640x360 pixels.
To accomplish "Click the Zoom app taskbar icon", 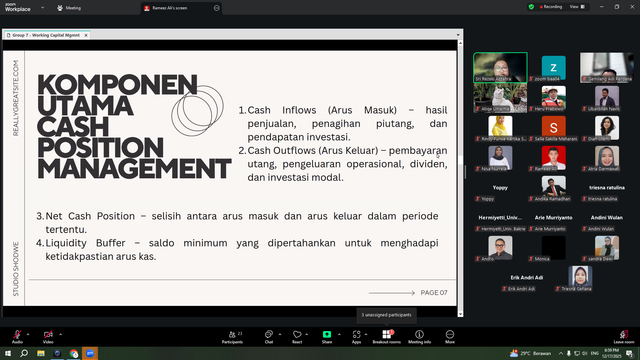I will pos(90,353).
